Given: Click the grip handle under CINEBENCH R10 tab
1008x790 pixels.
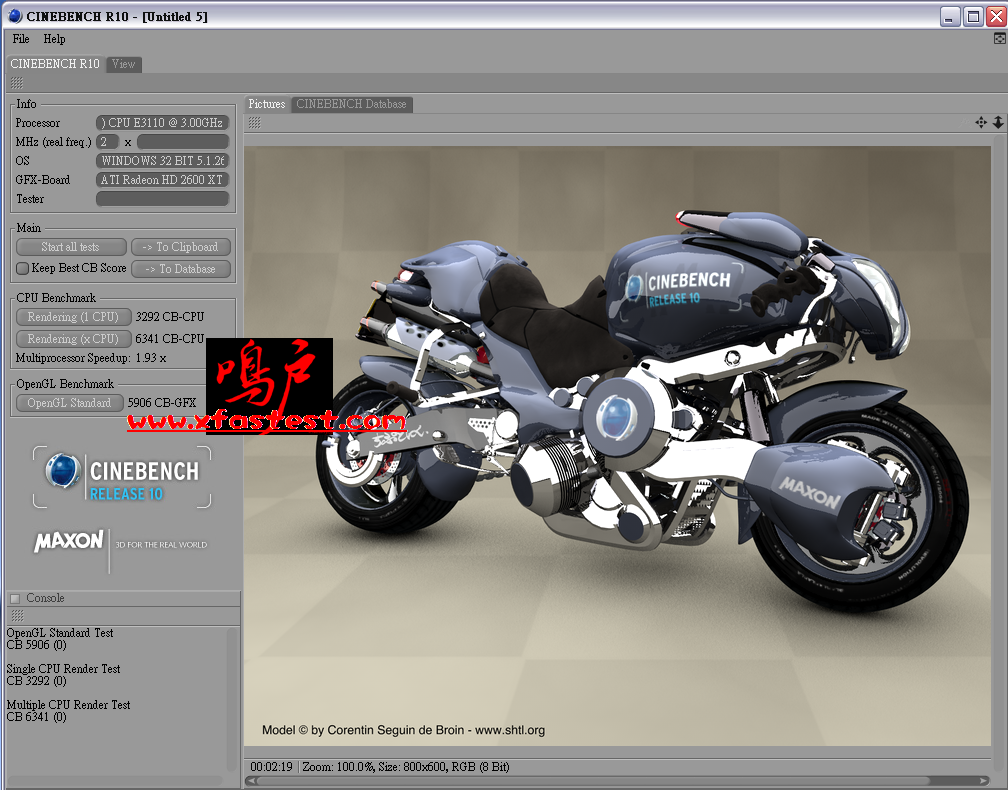Looking at the screenshot, I should pyautogui.click(x=16, y=83).
